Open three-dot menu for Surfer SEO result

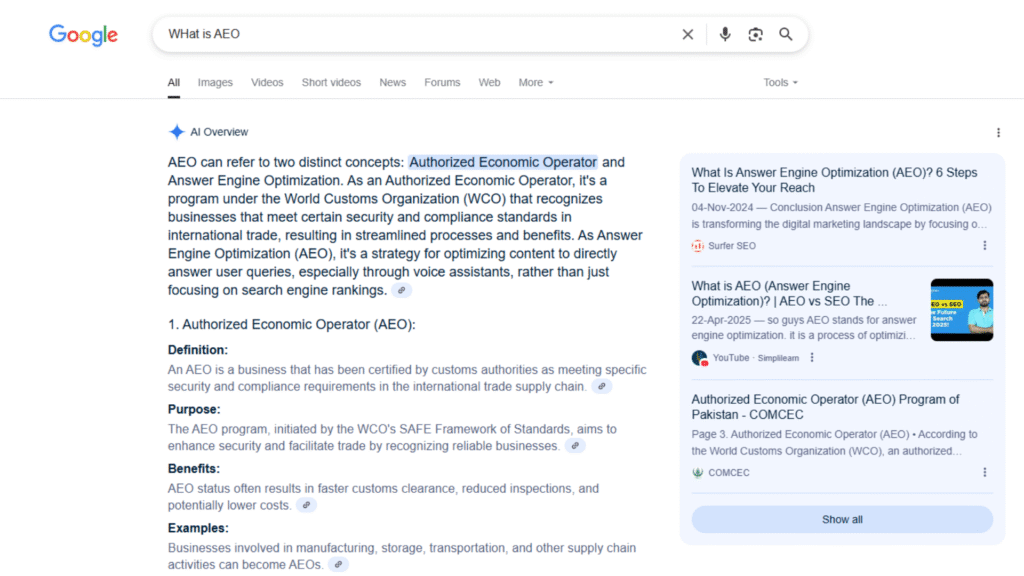(x=985, y=246)
